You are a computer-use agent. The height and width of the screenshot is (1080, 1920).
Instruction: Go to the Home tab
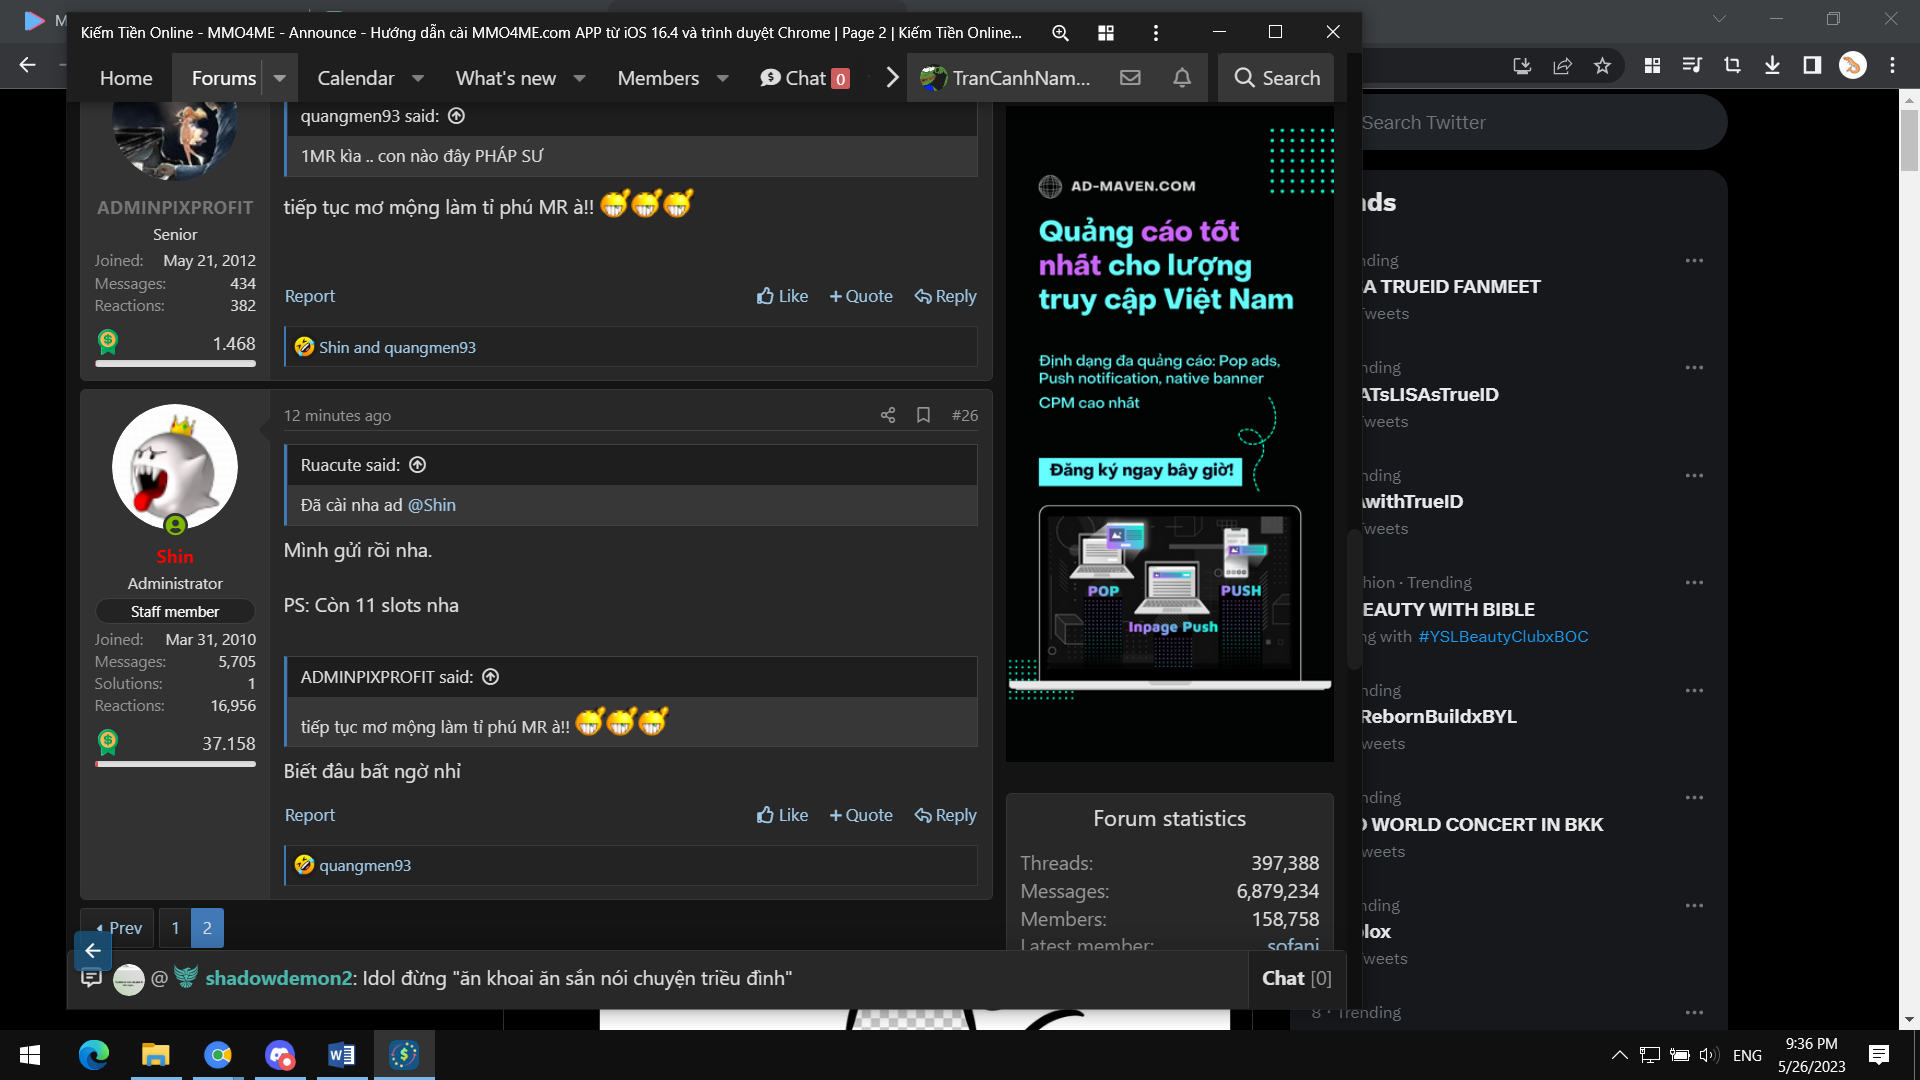(x=126, y=78)
